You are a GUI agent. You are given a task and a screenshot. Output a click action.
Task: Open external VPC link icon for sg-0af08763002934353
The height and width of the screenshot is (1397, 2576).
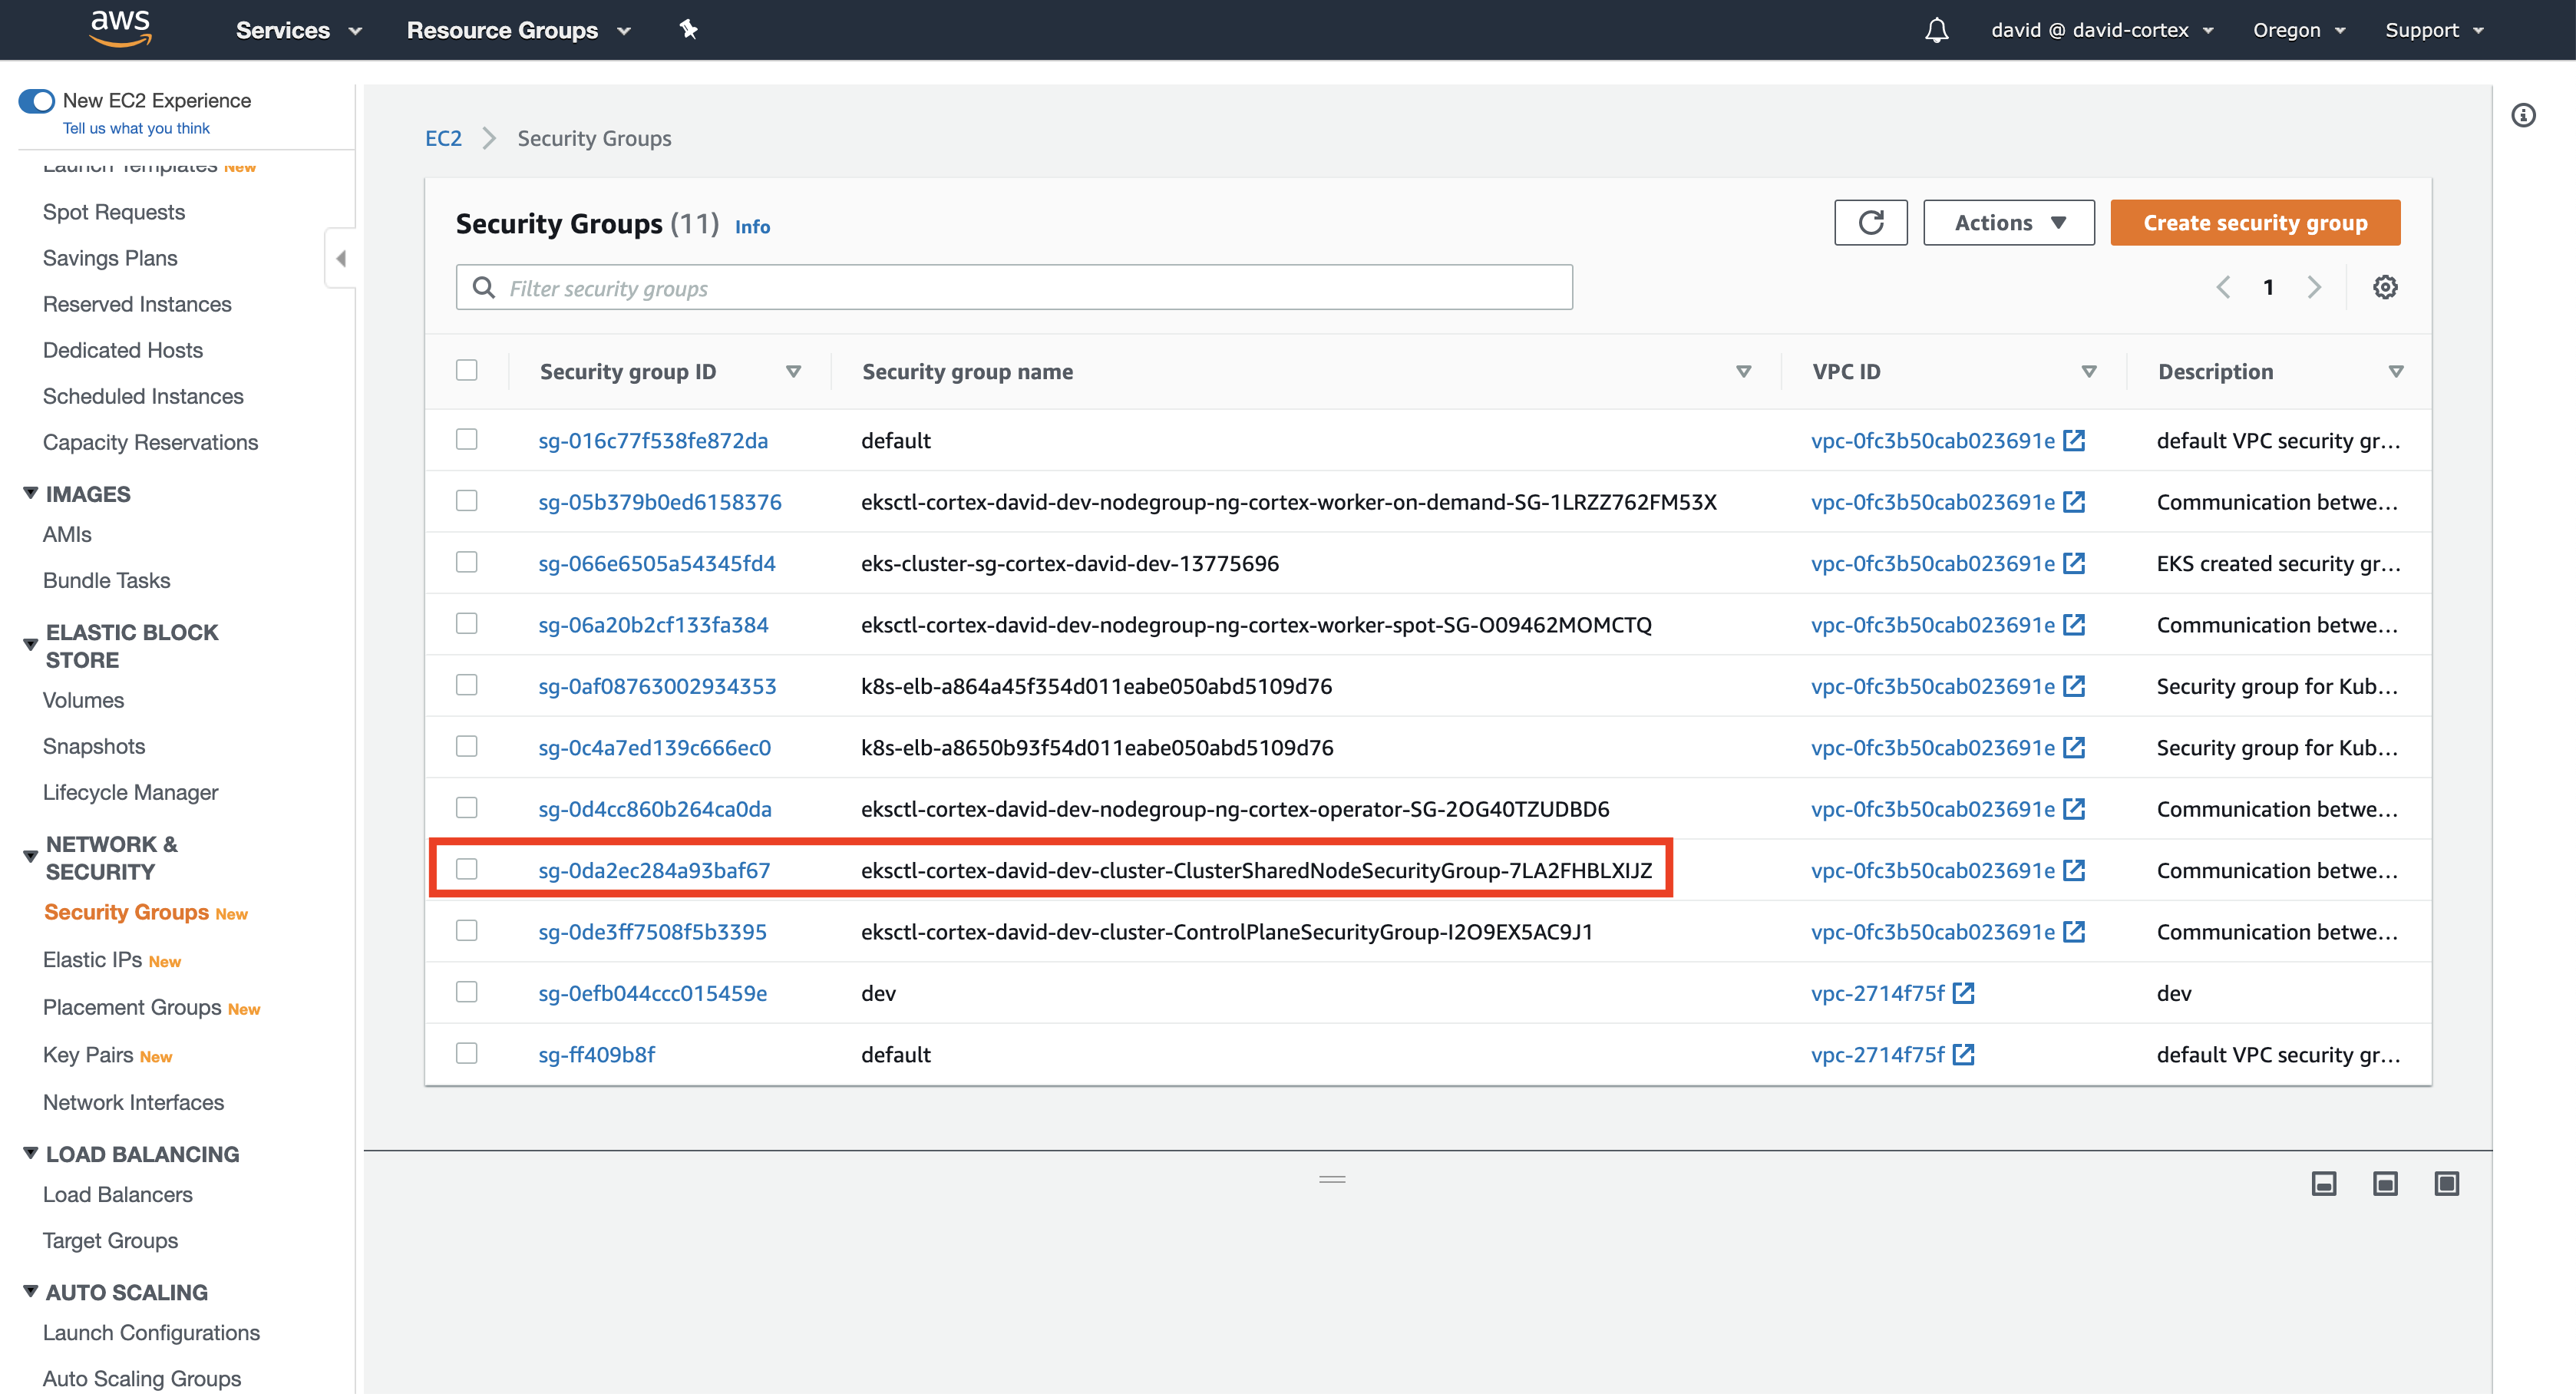(2073, 686)
